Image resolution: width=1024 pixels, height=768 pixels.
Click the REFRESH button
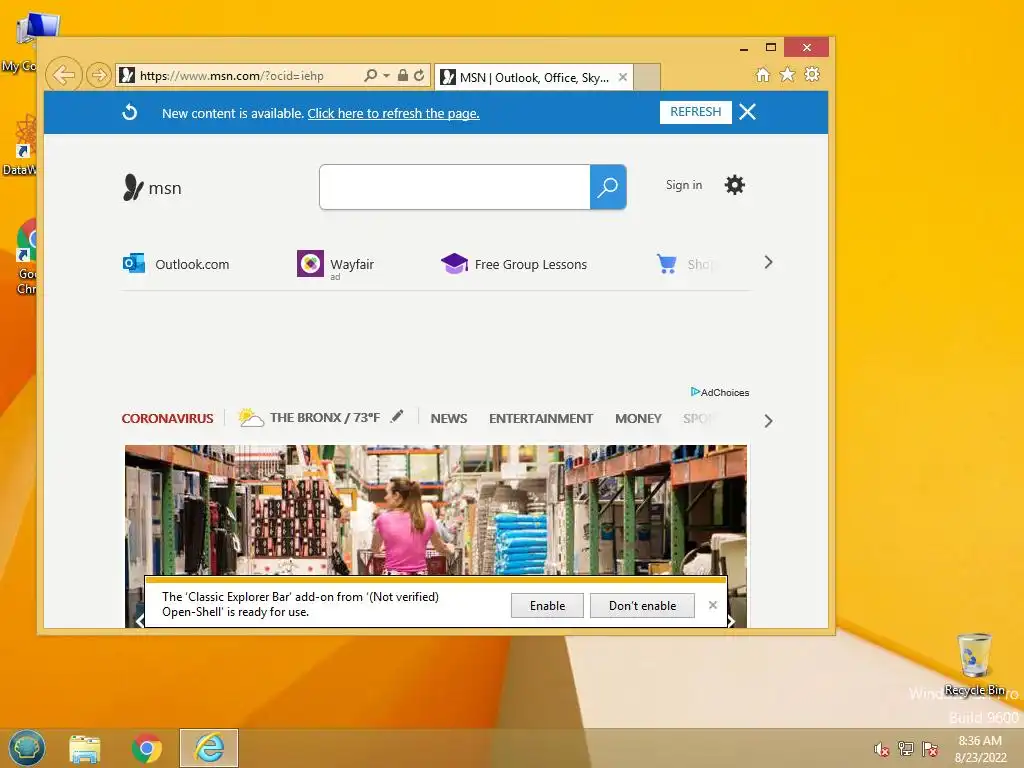(696, 112)
